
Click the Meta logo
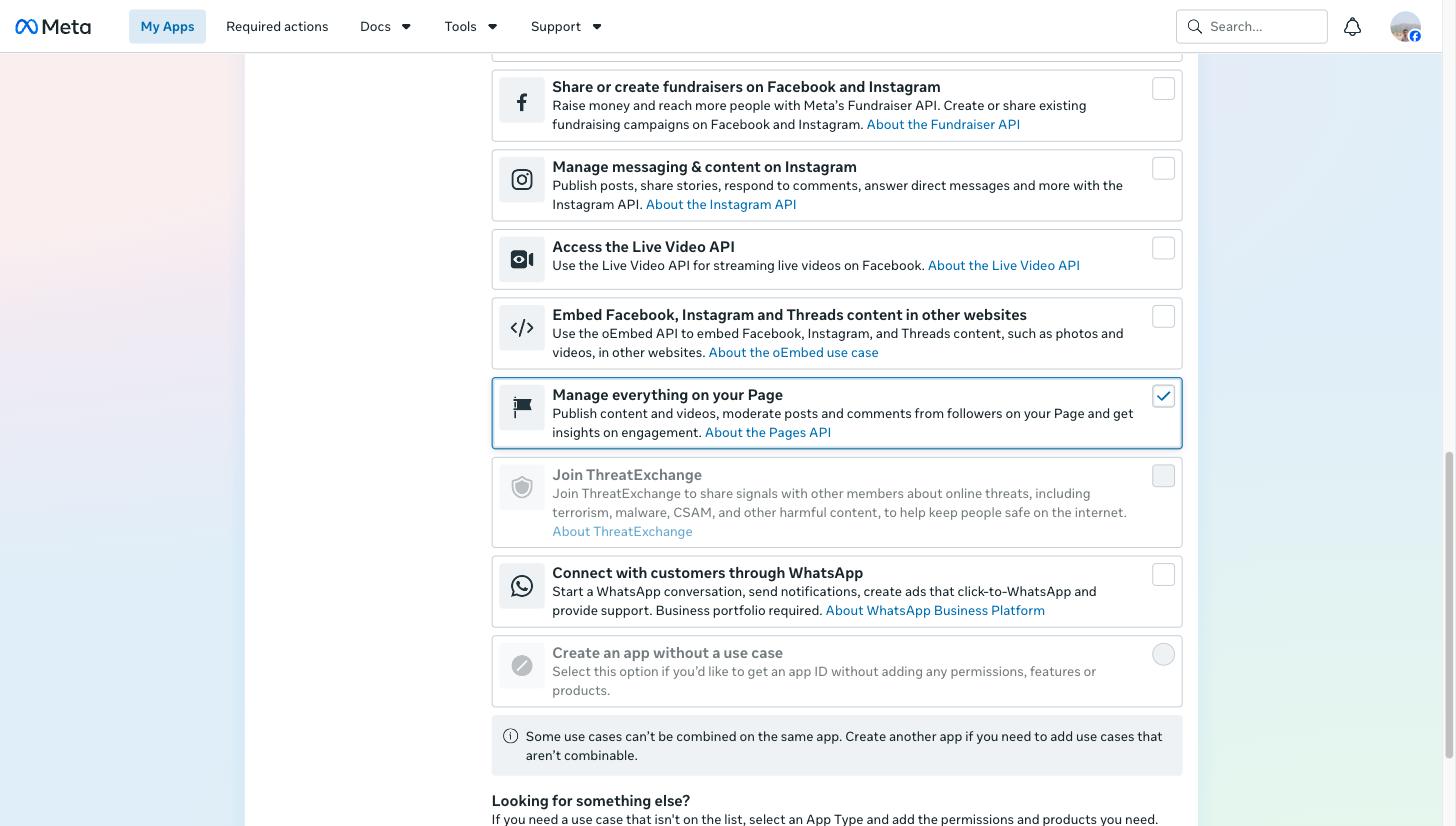tap(53, 27)
